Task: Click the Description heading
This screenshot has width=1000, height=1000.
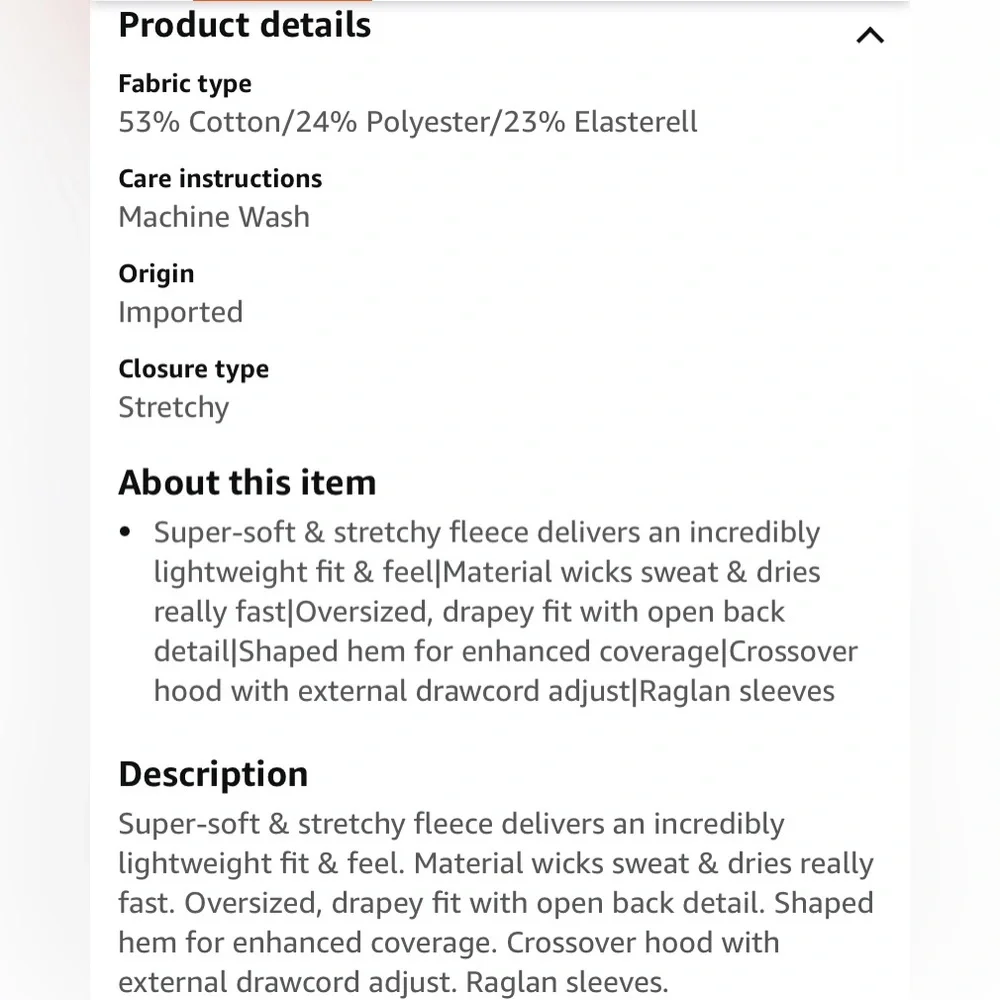Action: (x=213, y=774)
